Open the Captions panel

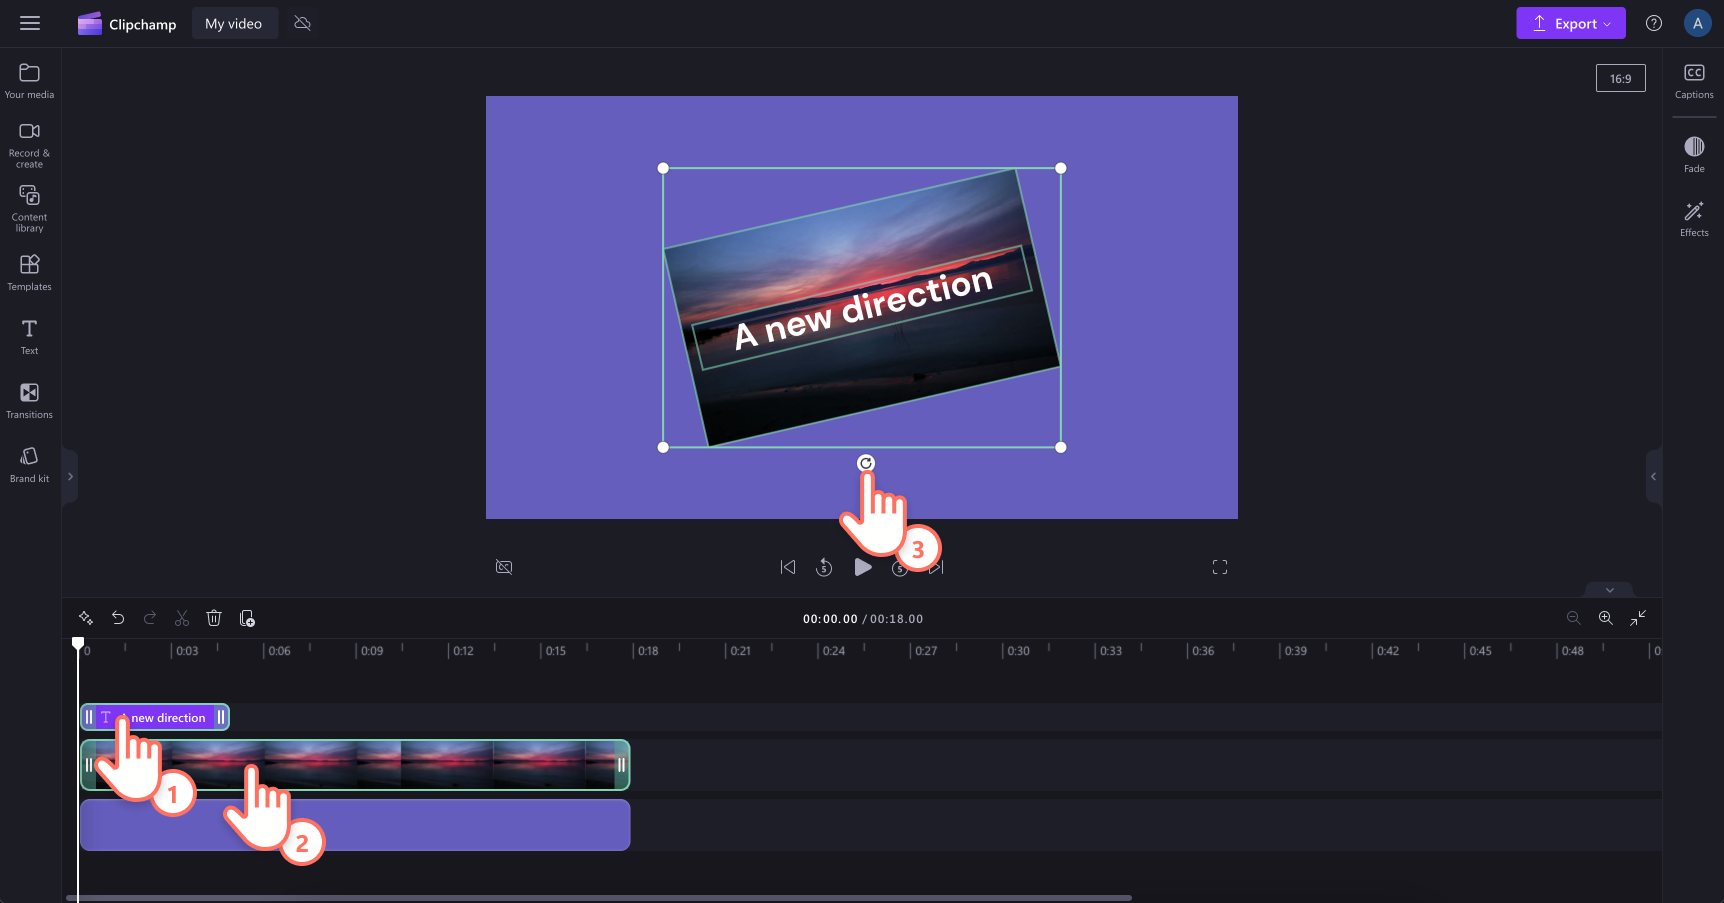1694,81
